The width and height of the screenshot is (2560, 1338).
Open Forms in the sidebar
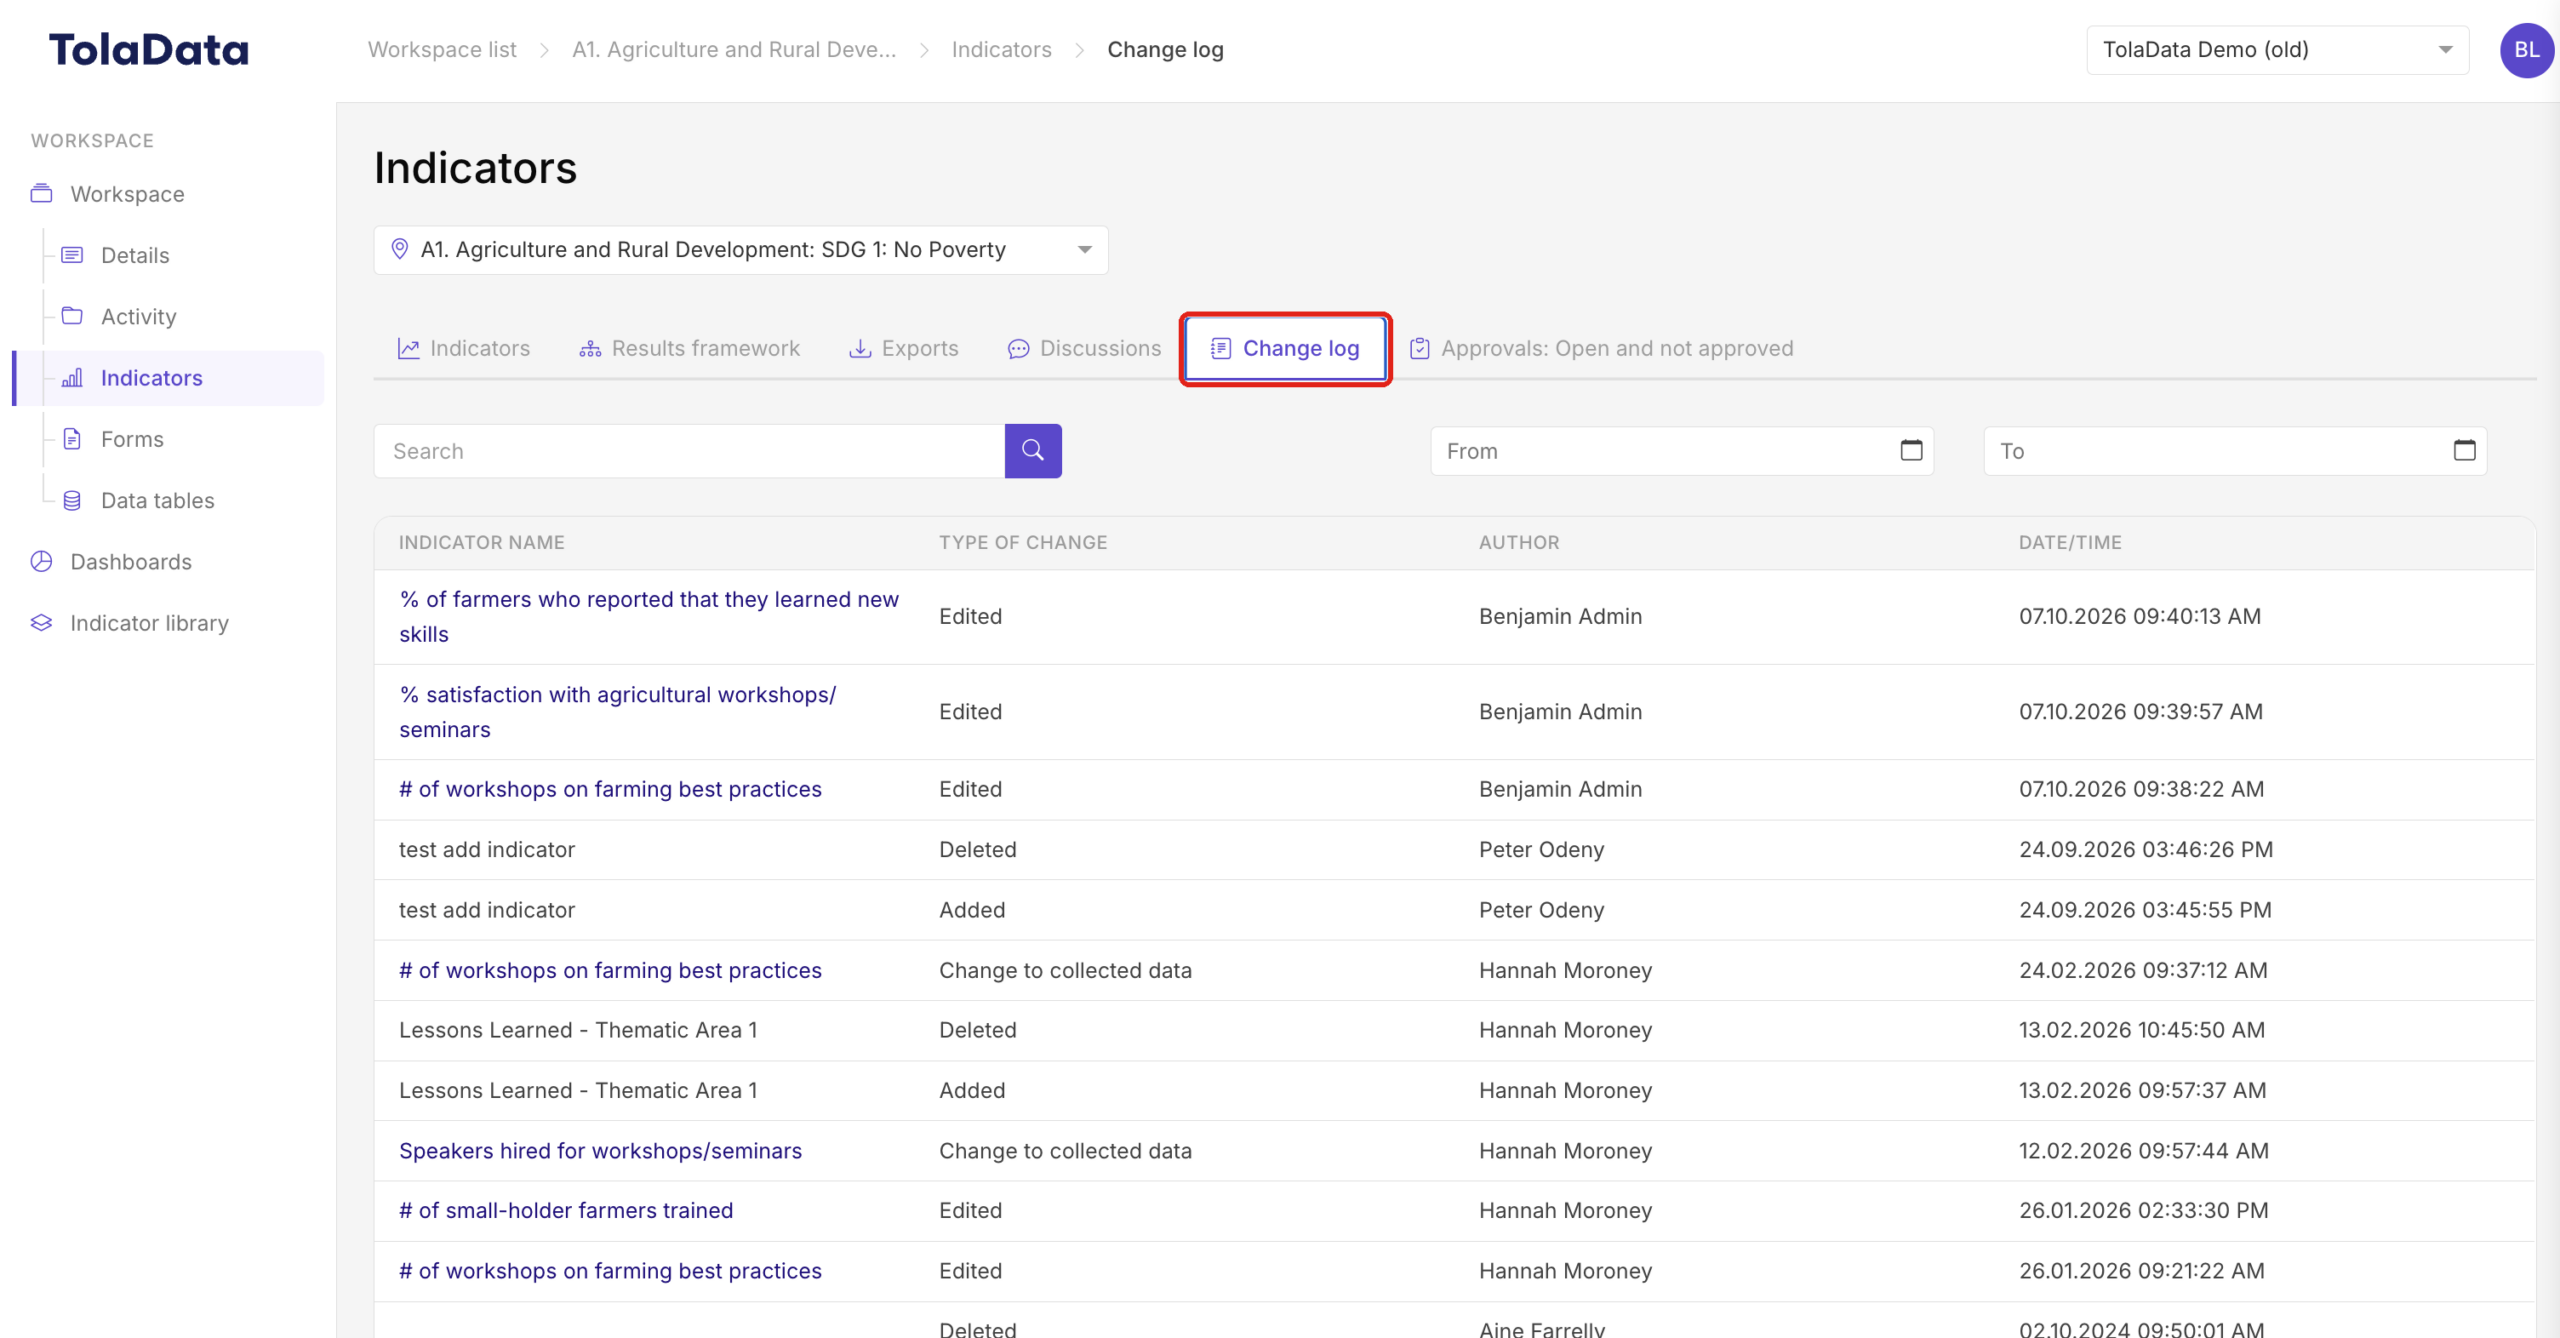click(x=132, y=439)
